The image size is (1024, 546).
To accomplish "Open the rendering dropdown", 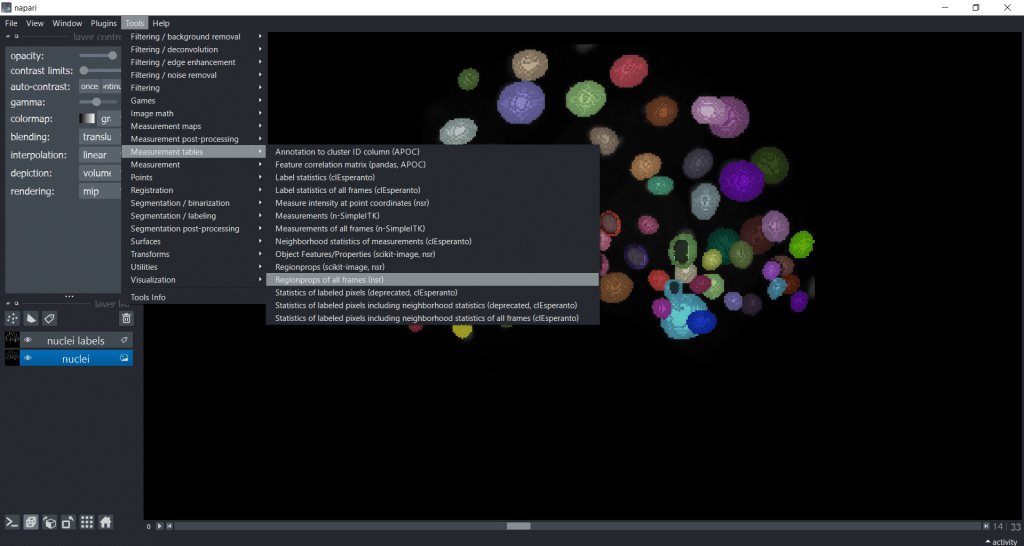I will 99,191.
